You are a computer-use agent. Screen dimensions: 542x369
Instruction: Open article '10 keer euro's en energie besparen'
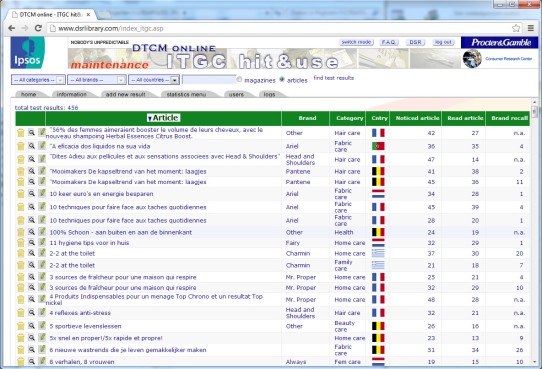point(101,194)
